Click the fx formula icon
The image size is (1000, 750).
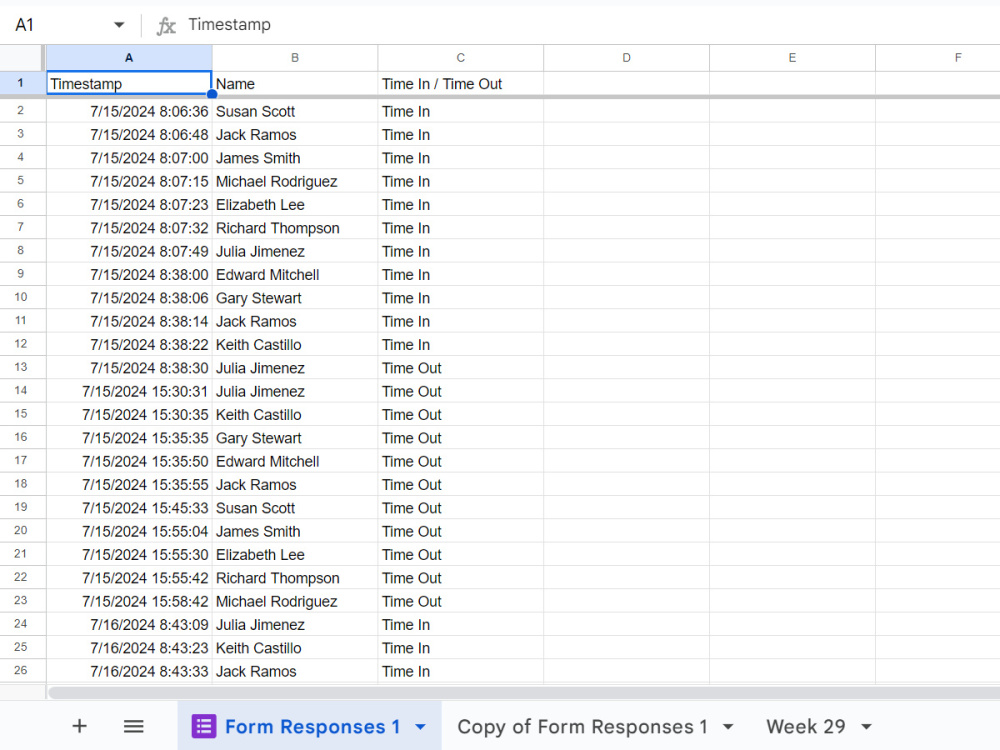point(166,26)
